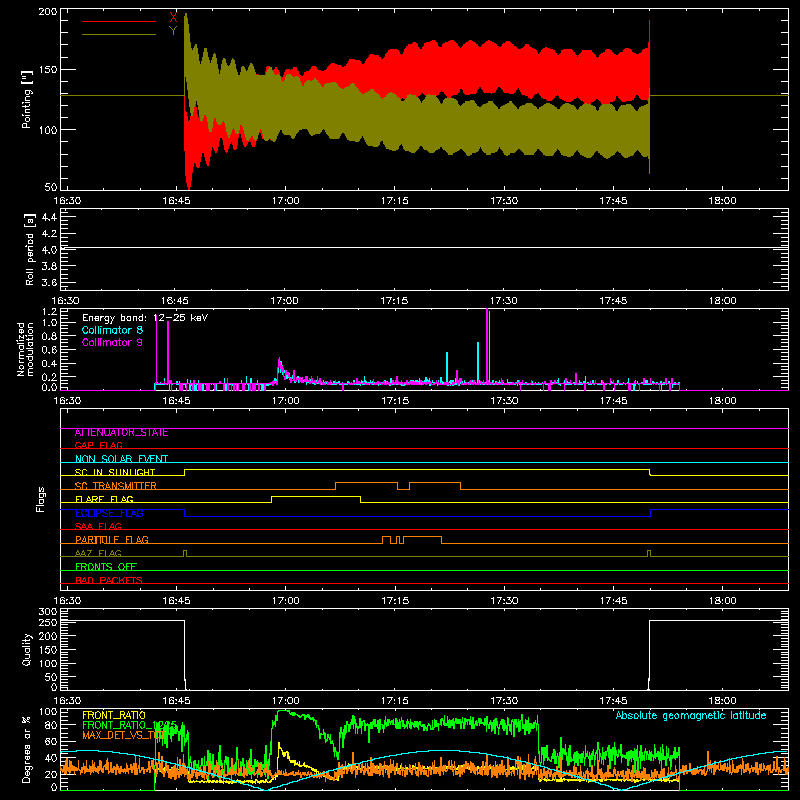This screenshot has height=800, width=800.
Task: Click the SC_TRANSMITTER flag label
Action: pyautogui.click(x=116, y=486)
